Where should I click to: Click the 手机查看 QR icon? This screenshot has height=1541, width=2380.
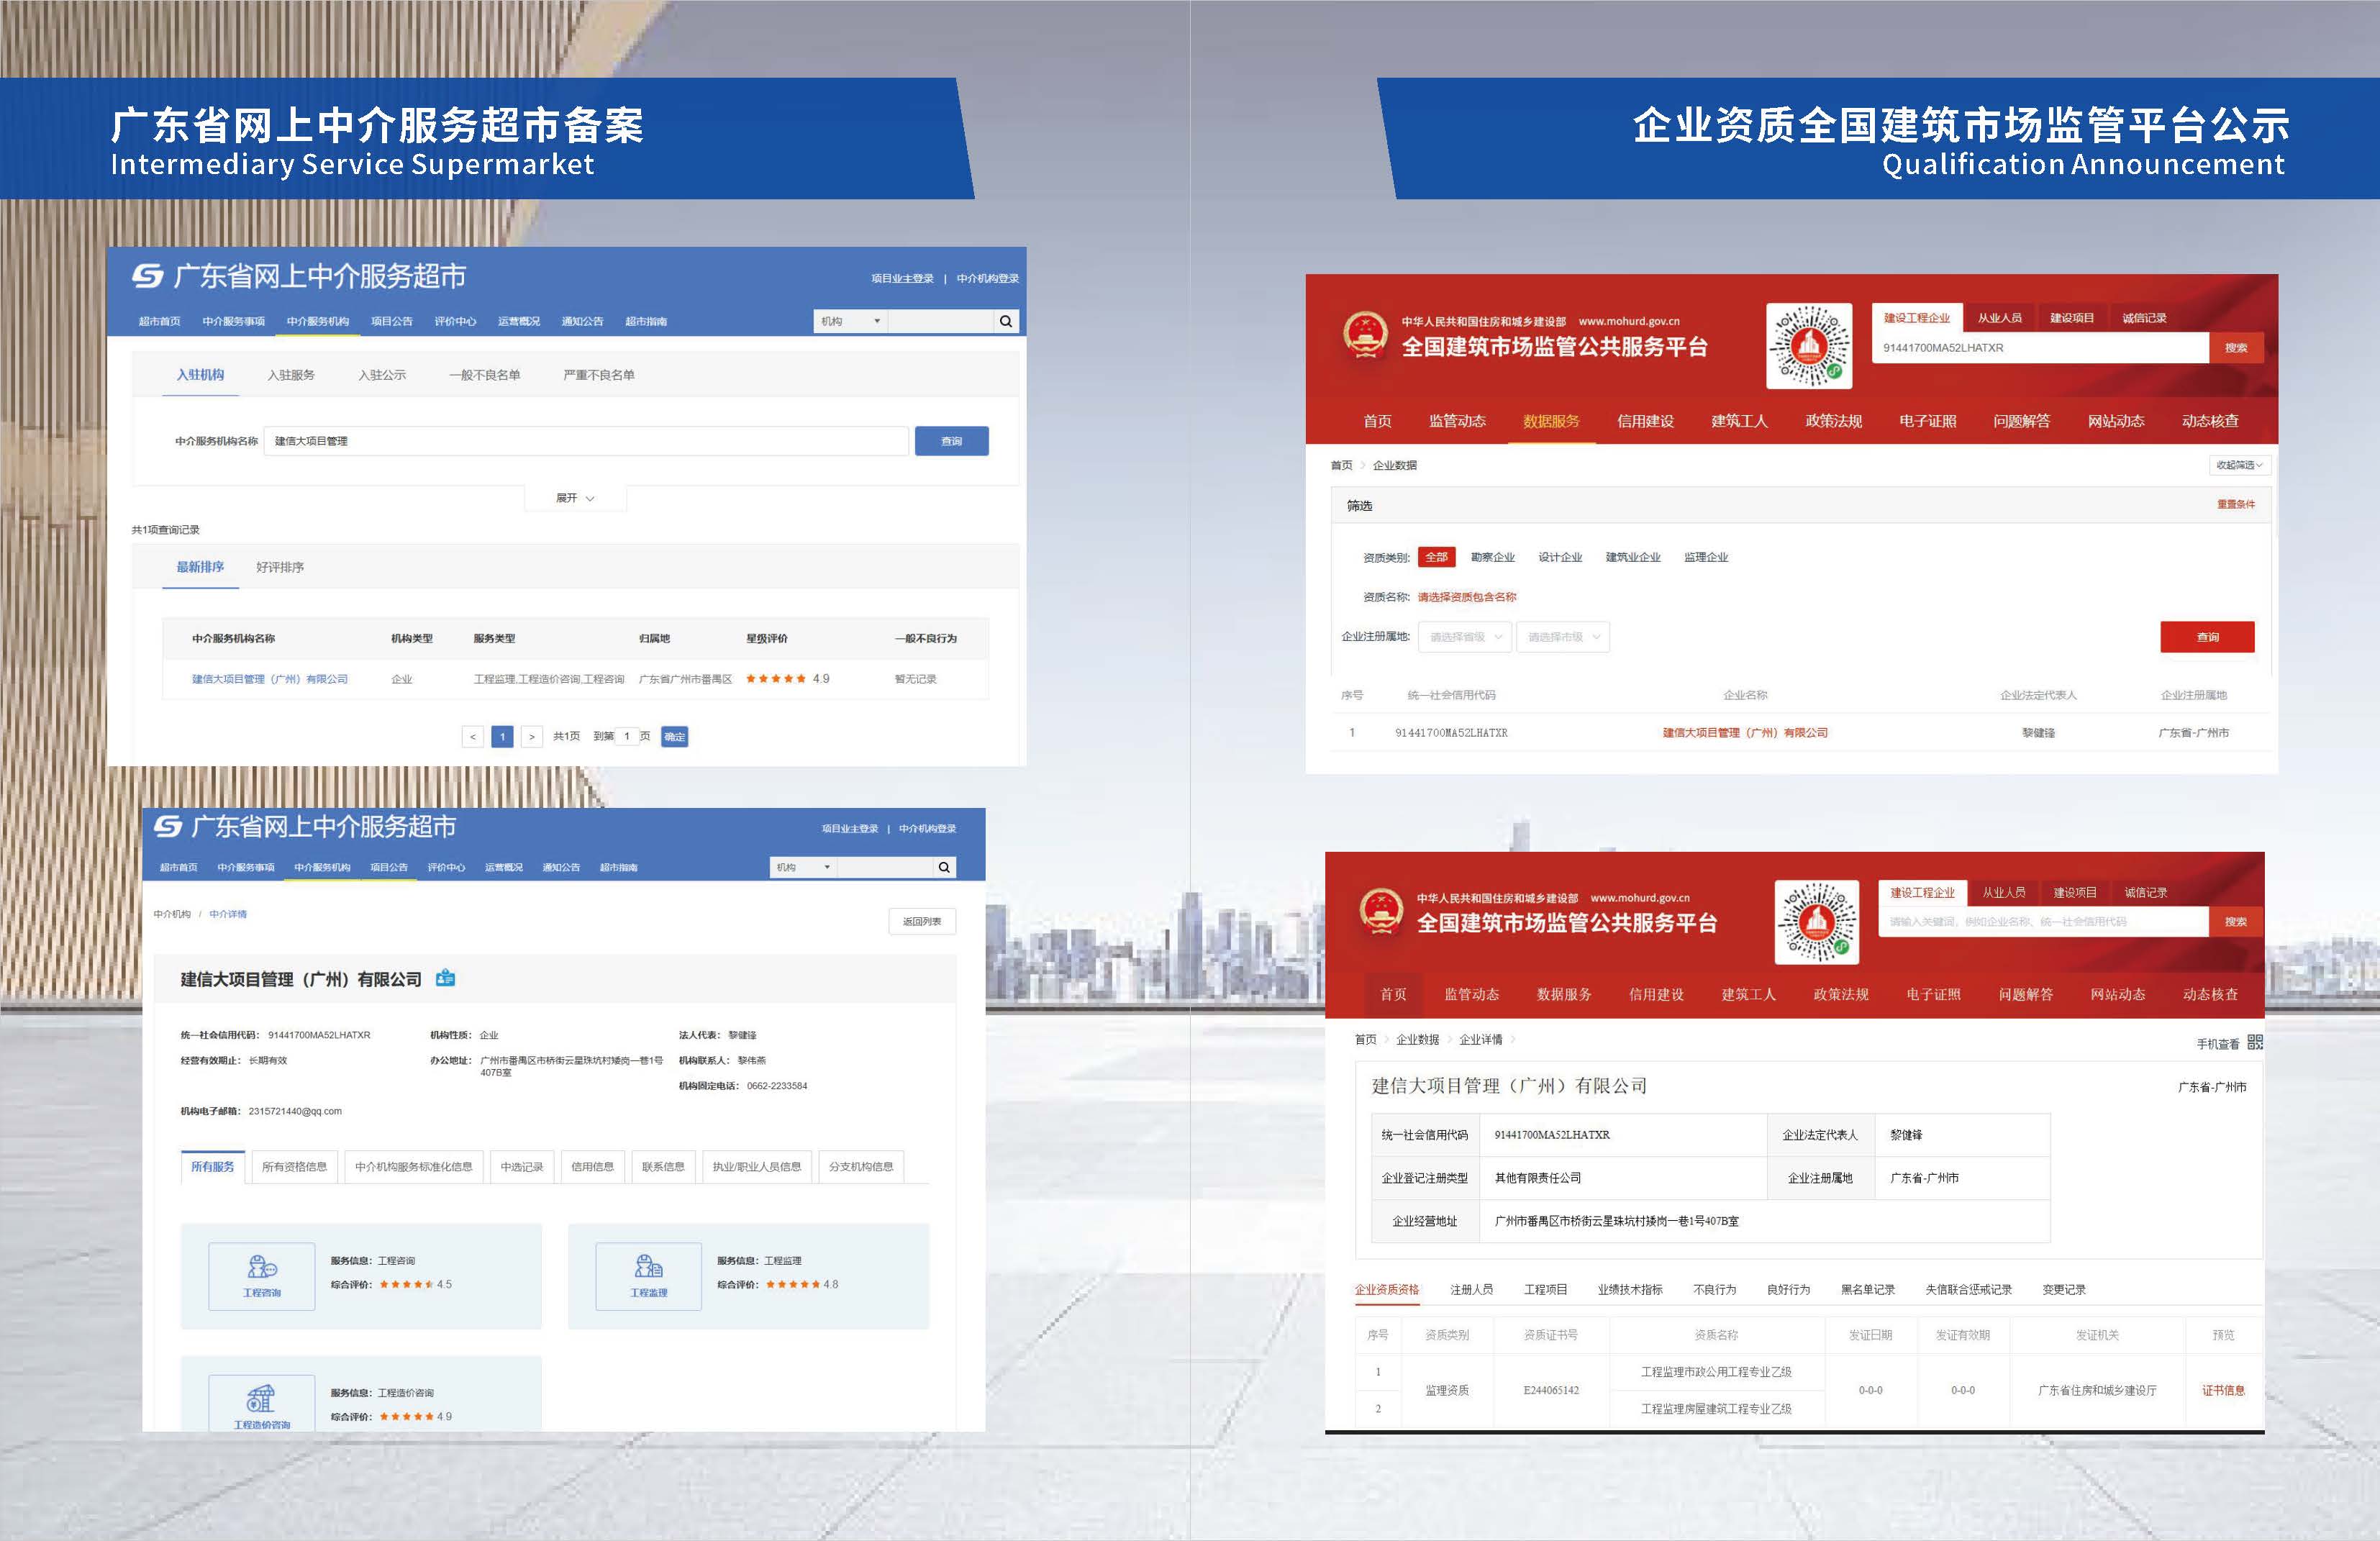coord(2255,1042)
